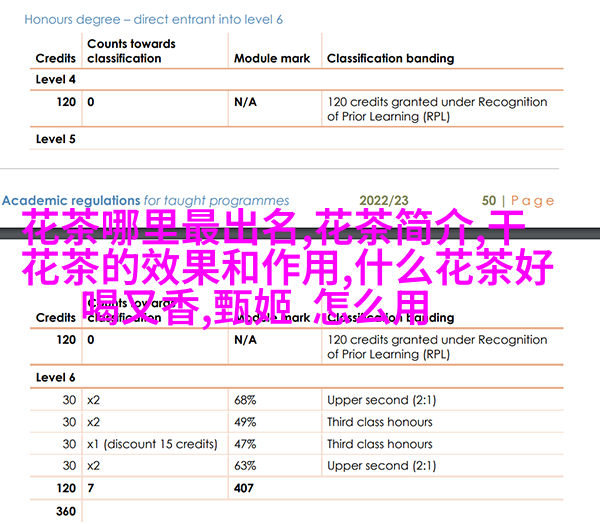Click the '50 | Page' page number
The image size is (600, 524).
[518, 200]
